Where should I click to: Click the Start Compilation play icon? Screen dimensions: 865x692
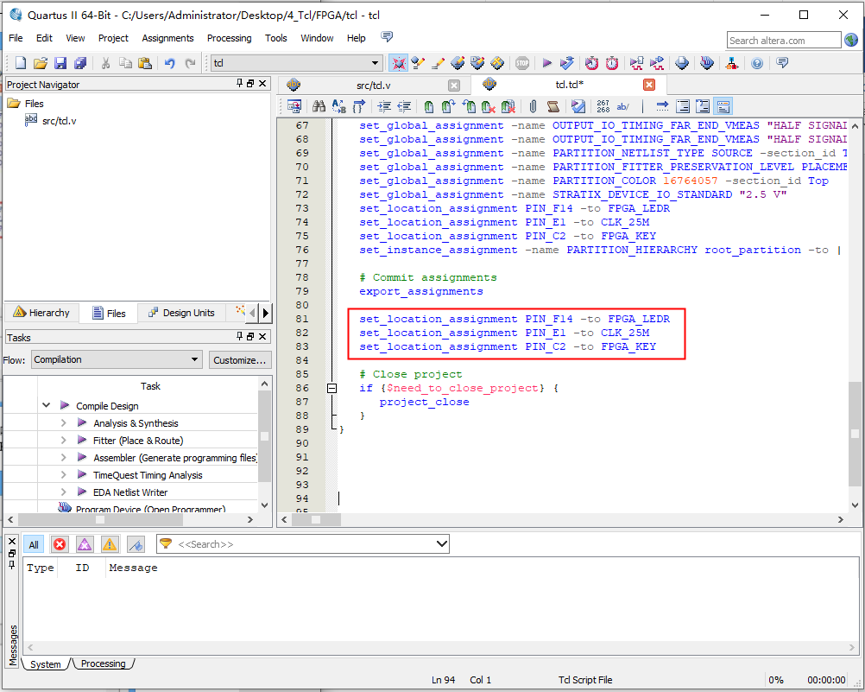click(x=547, y=63)
